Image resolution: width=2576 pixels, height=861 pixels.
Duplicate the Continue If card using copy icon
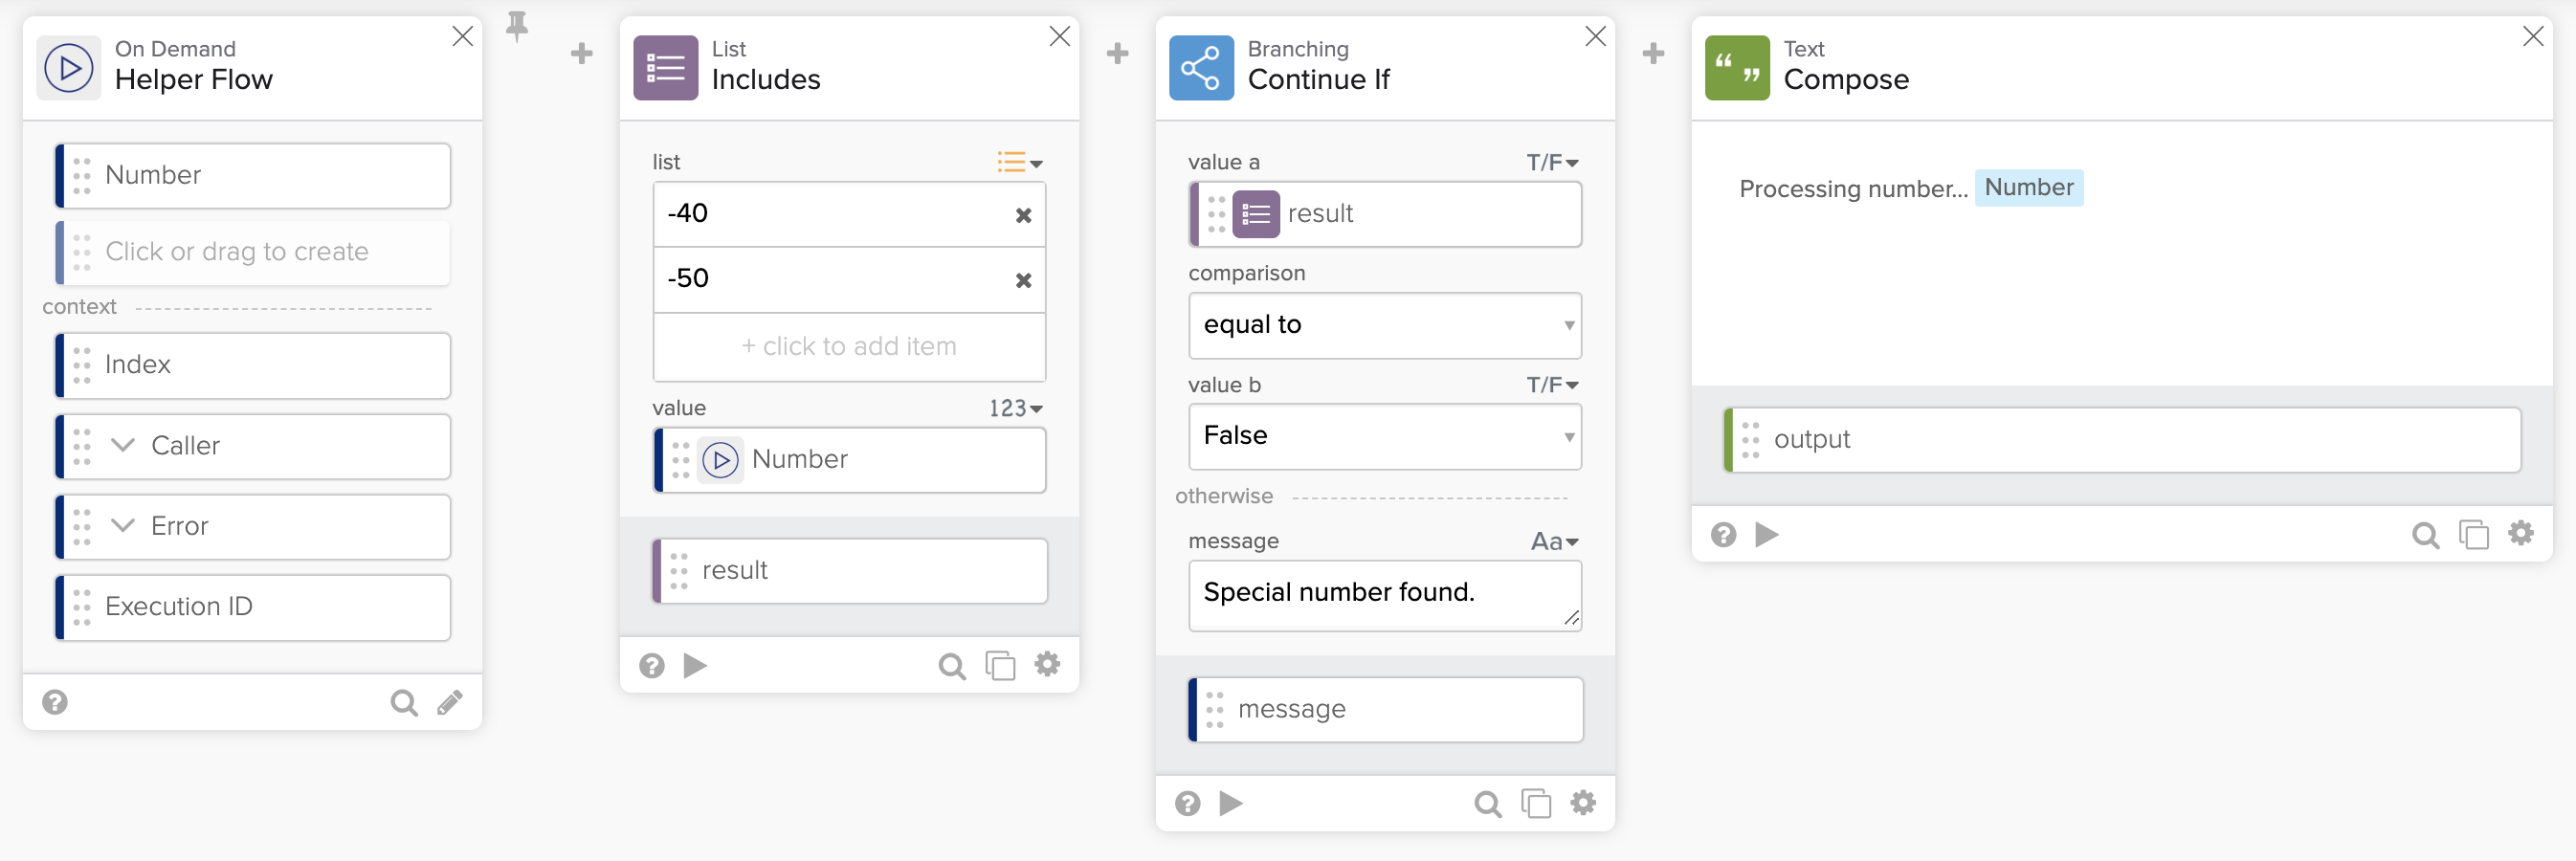click(1535, 803)
